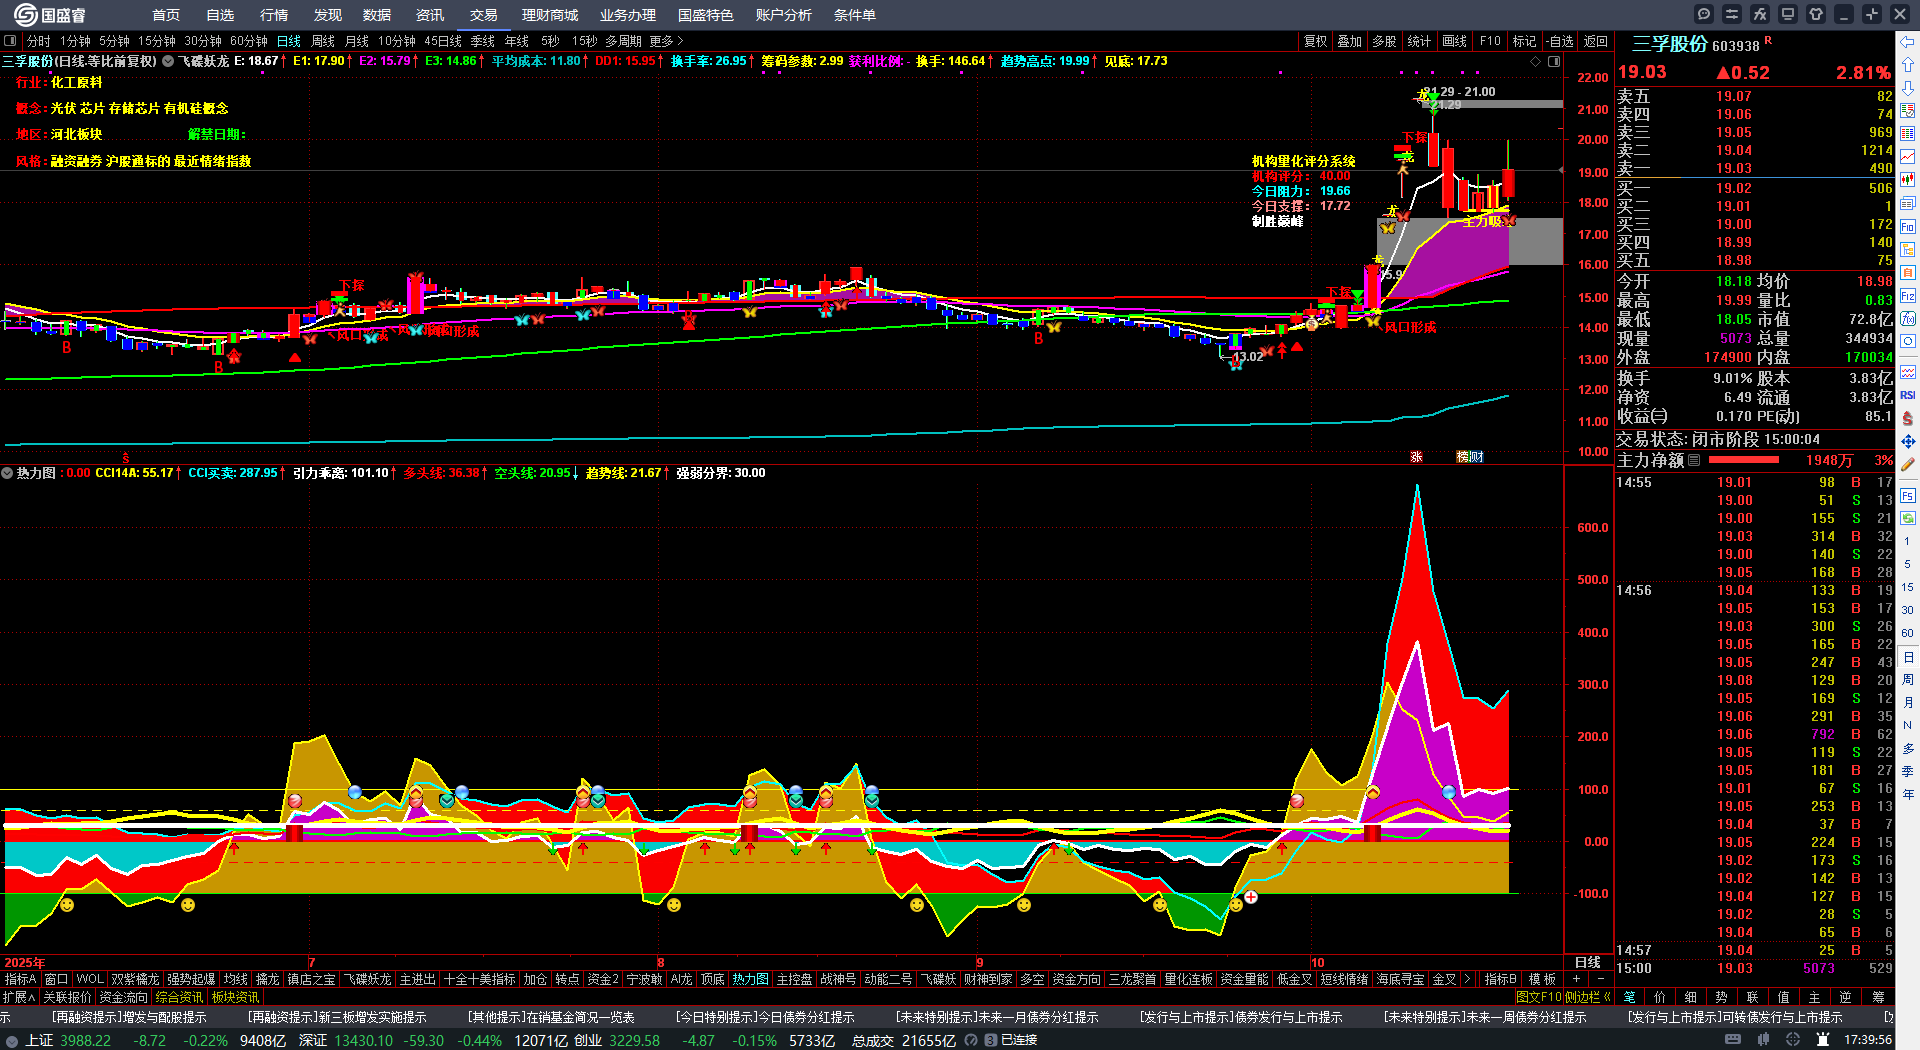Image resolution: width=1920 pixels, height=1050 pixels.
Task: Open the 飞碟妖龙 indicator settings dropdown arrow
Action: pos(168,61)
